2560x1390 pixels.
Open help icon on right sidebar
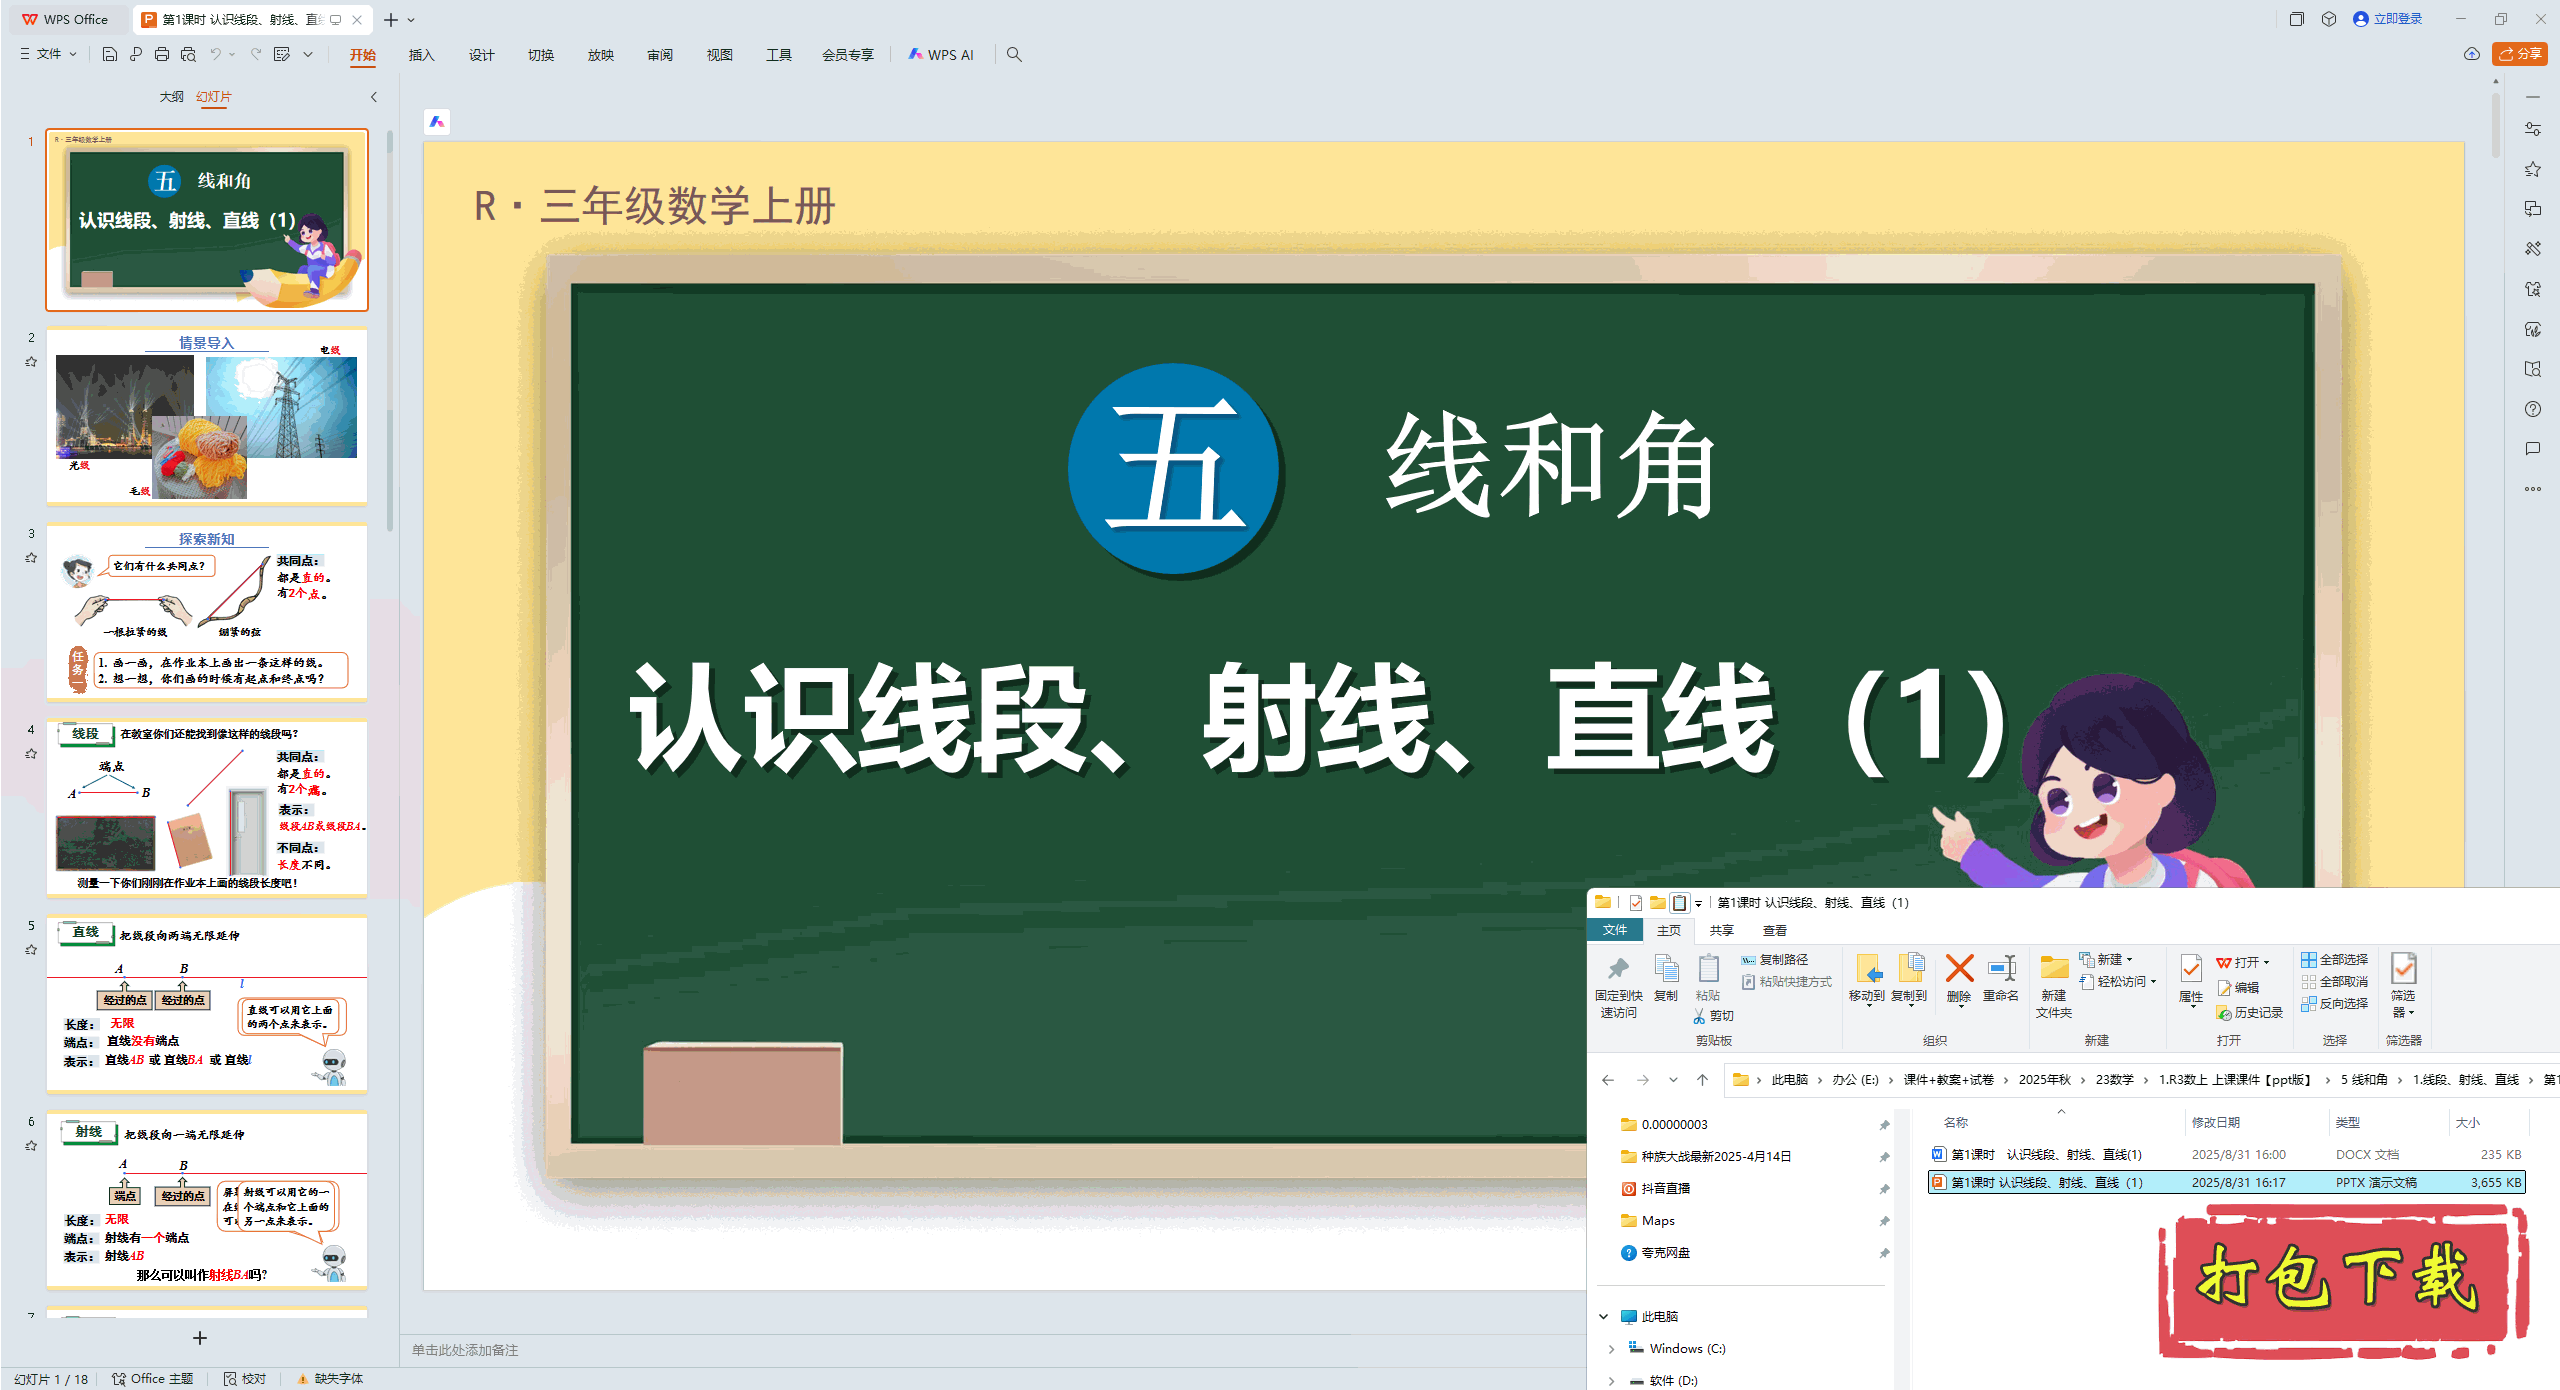tap(2532, 409)
